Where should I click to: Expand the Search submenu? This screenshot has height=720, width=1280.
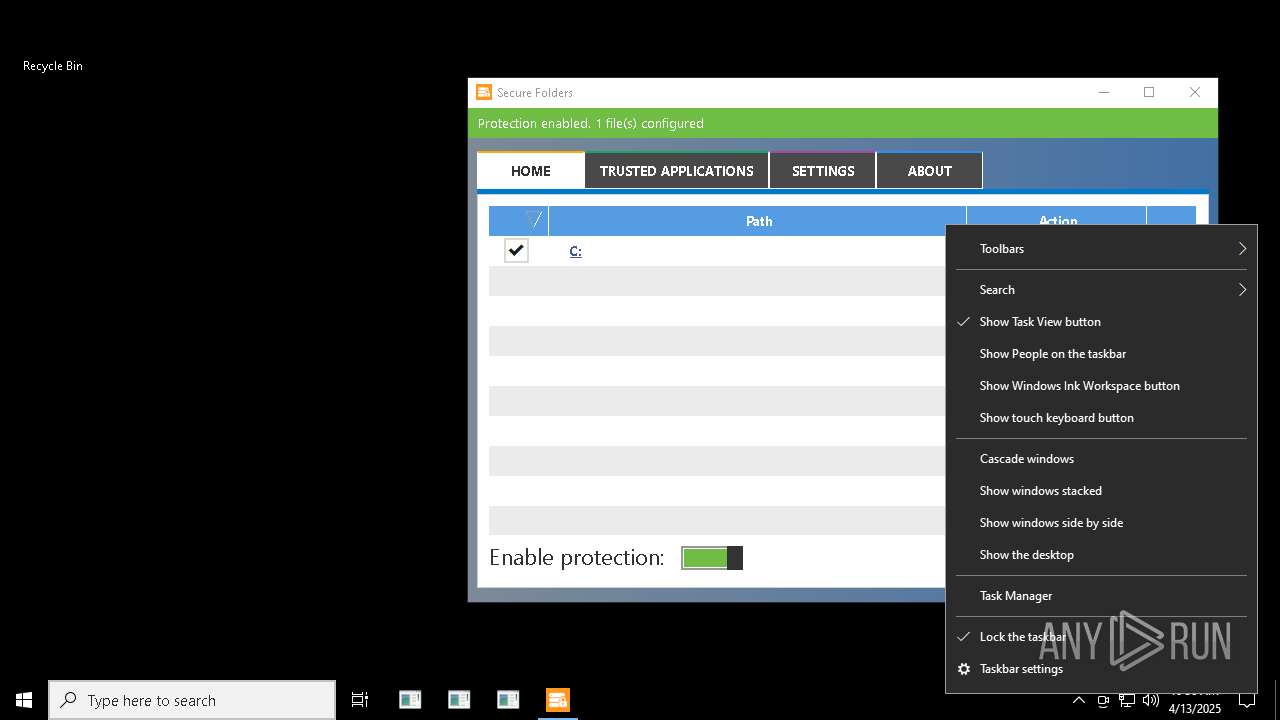pos(1101,290)
